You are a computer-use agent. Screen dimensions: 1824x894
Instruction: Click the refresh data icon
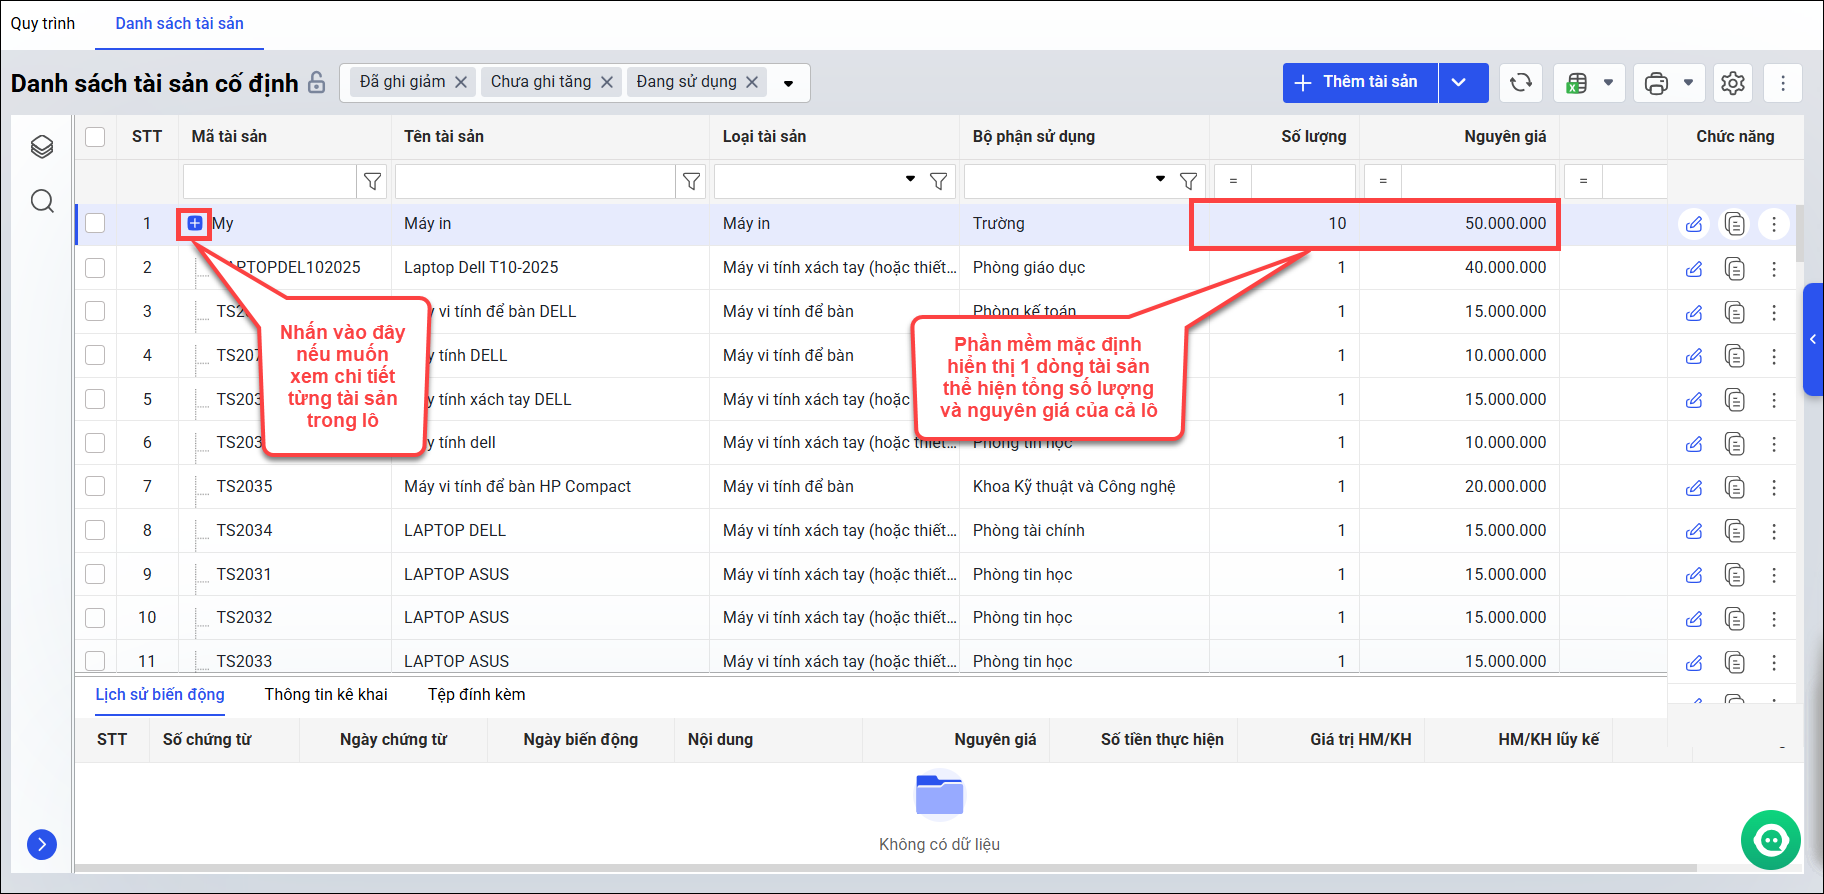click(x=1520, y=83)
